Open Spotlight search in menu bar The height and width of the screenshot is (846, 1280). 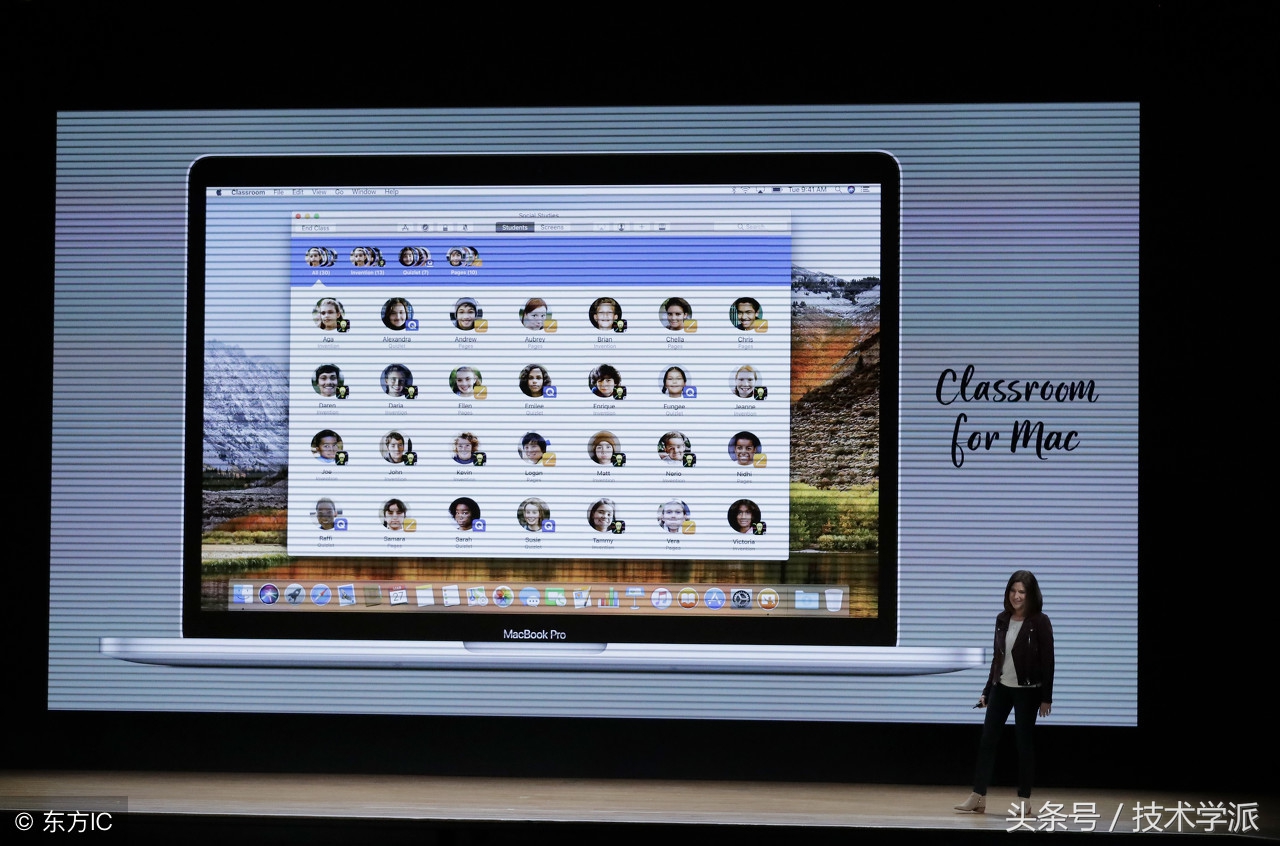coord(838,190)
